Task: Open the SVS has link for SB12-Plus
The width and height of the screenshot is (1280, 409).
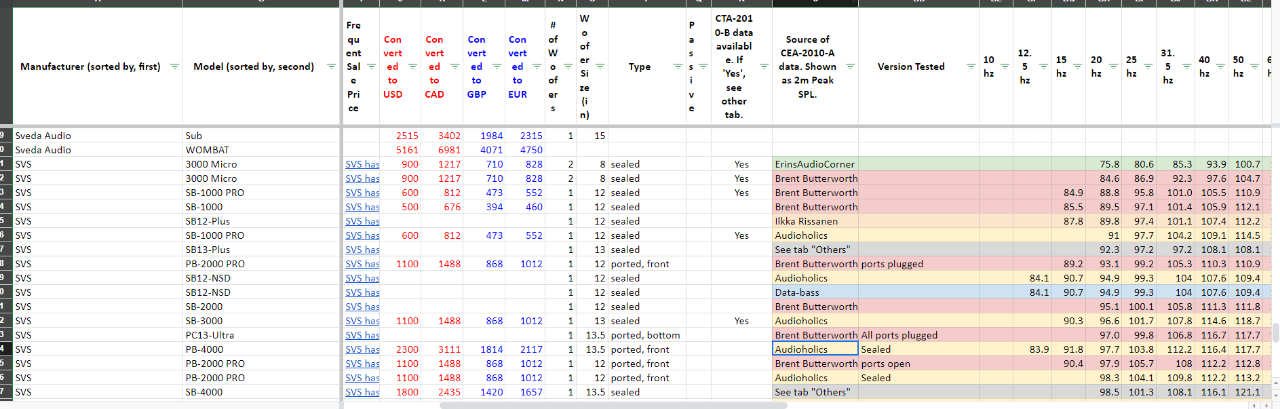Action: click(362, 220)
